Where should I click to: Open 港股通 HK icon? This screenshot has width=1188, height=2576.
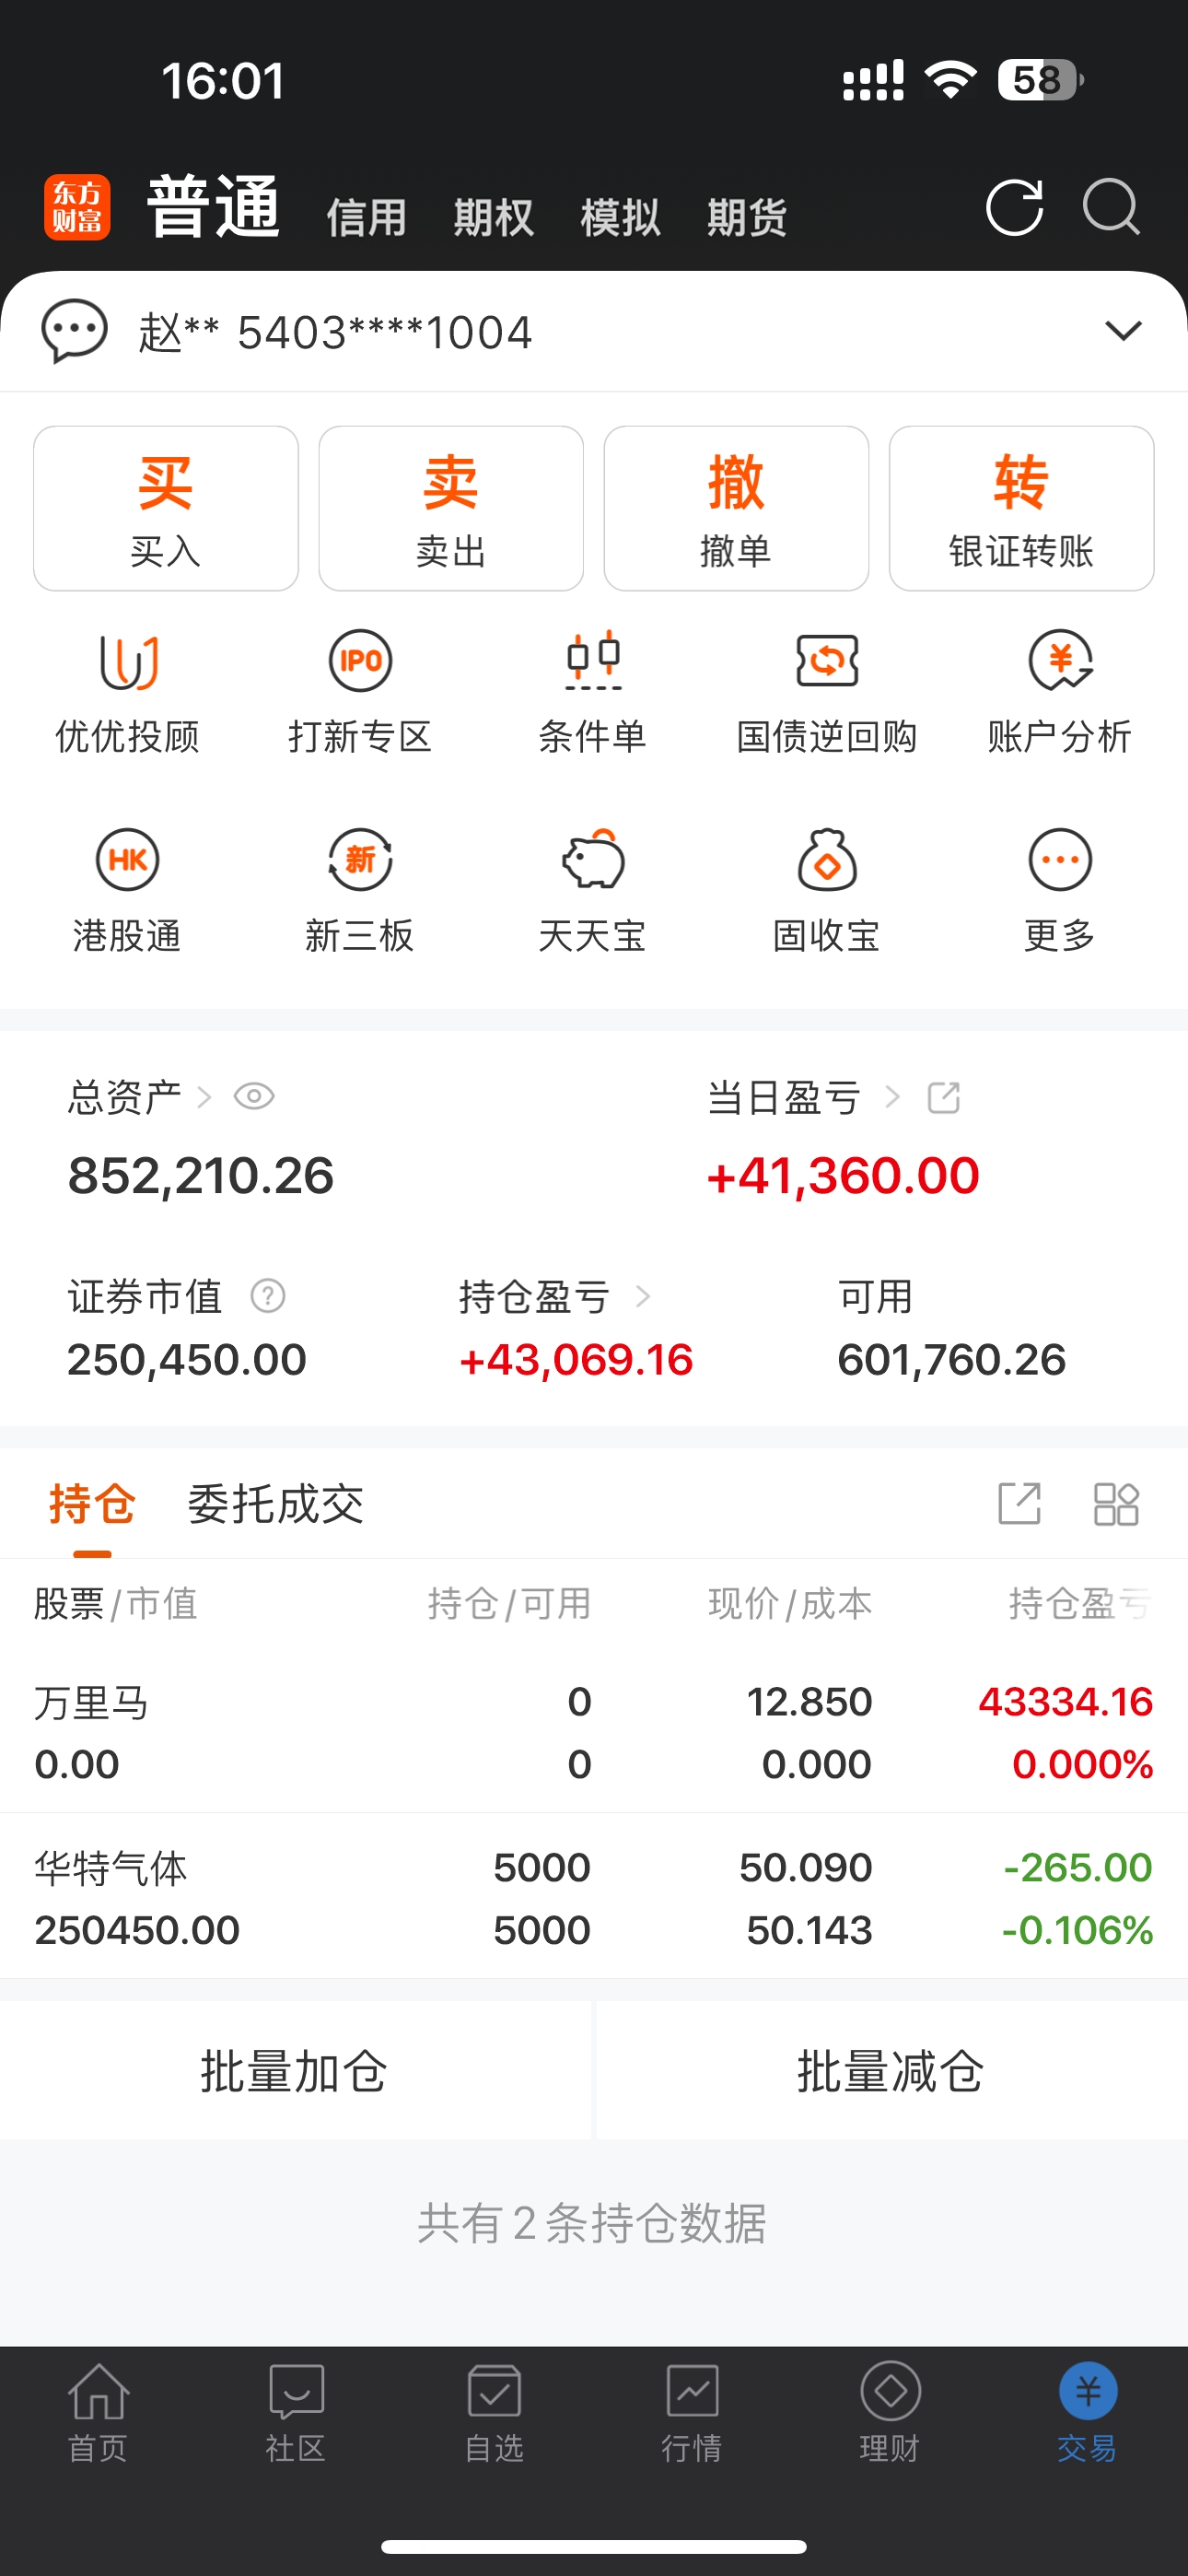(127, 860)
